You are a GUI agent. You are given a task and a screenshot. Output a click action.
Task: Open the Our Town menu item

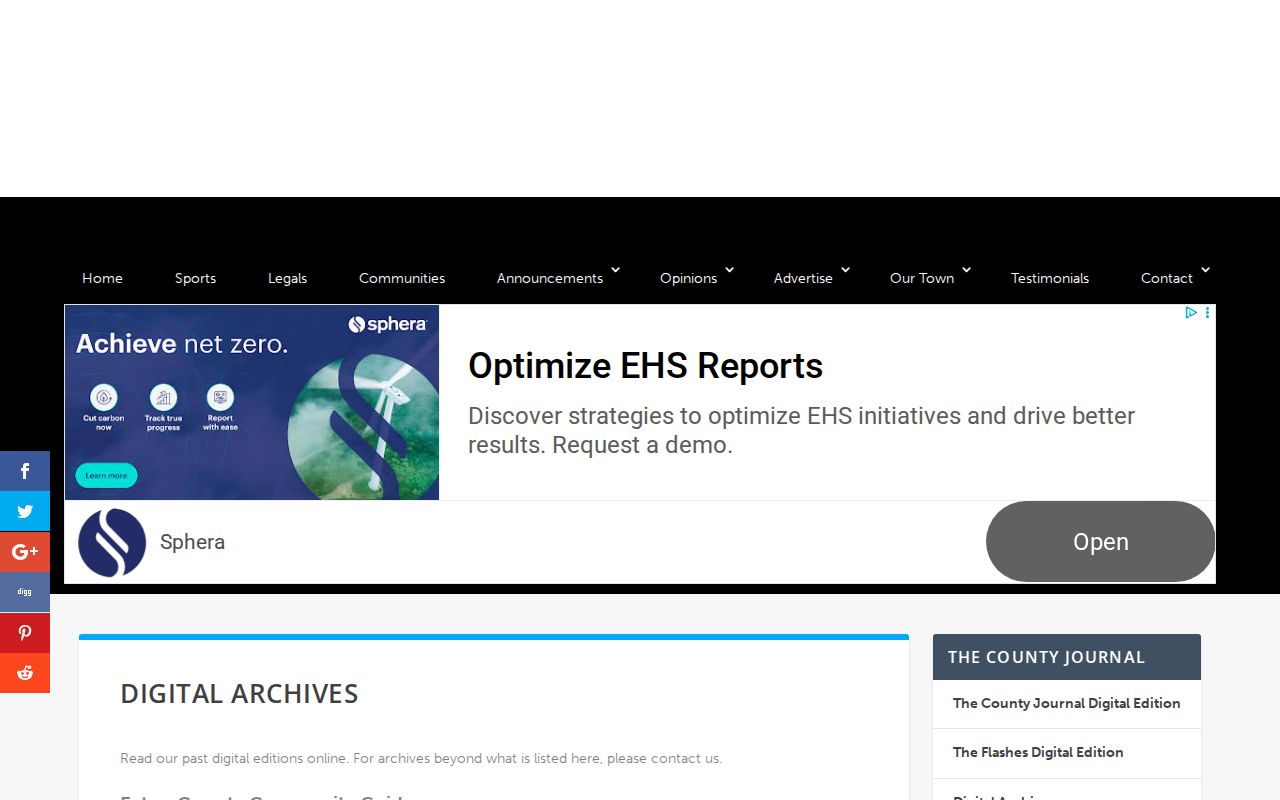coord(922,278)
